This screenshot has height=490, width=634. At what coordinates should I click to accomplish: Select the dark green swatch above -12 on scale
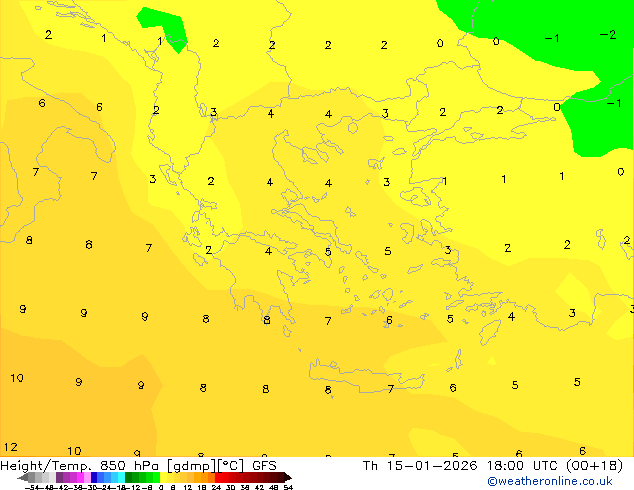point(129,477)
